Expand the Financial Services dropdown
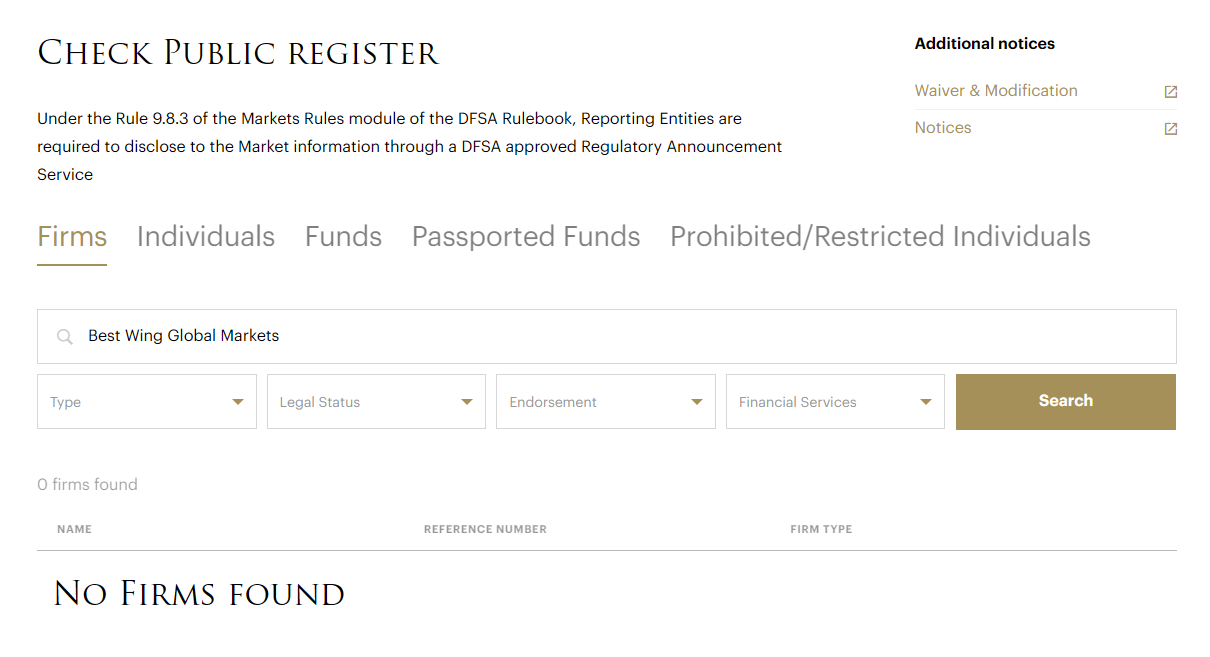Viewport: 1210px width, 657px height. pyautogui.click(x=835, y=402)
